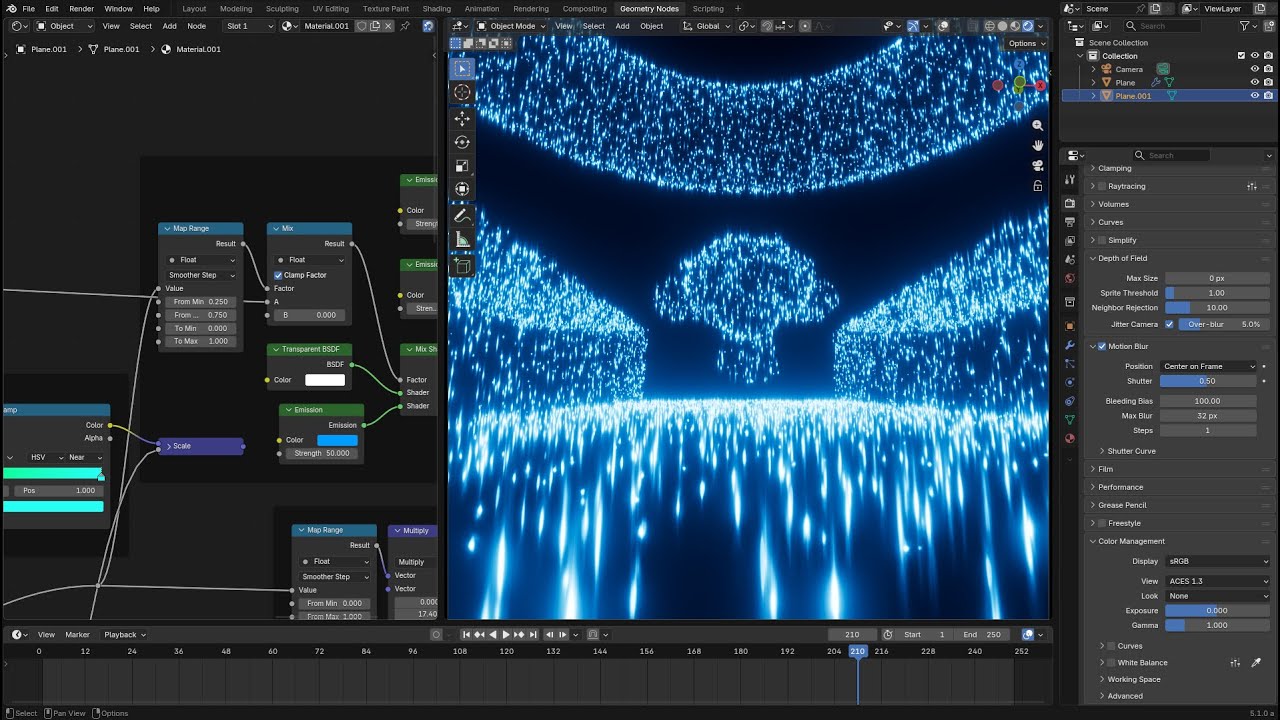Image resolution: width=1280 pixels, height=720 pixels.
Task: Select the Measure tool
Action: coord(462,240)
